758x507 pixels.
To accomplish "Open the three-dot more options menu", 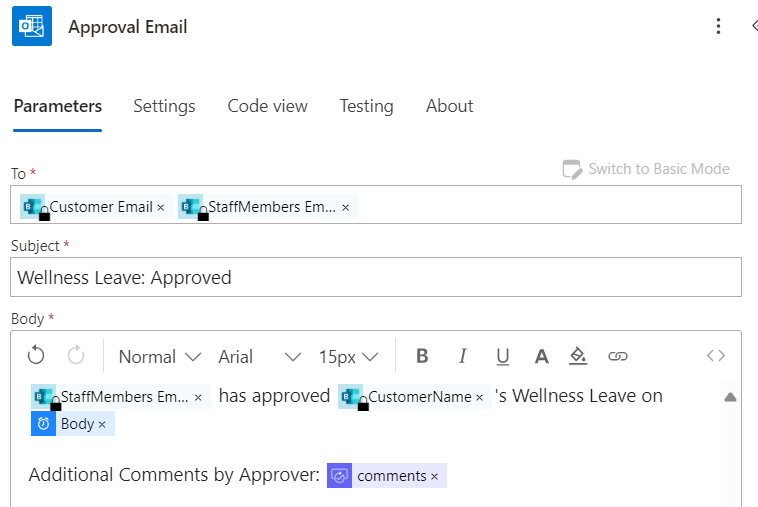I will point(718,26).
